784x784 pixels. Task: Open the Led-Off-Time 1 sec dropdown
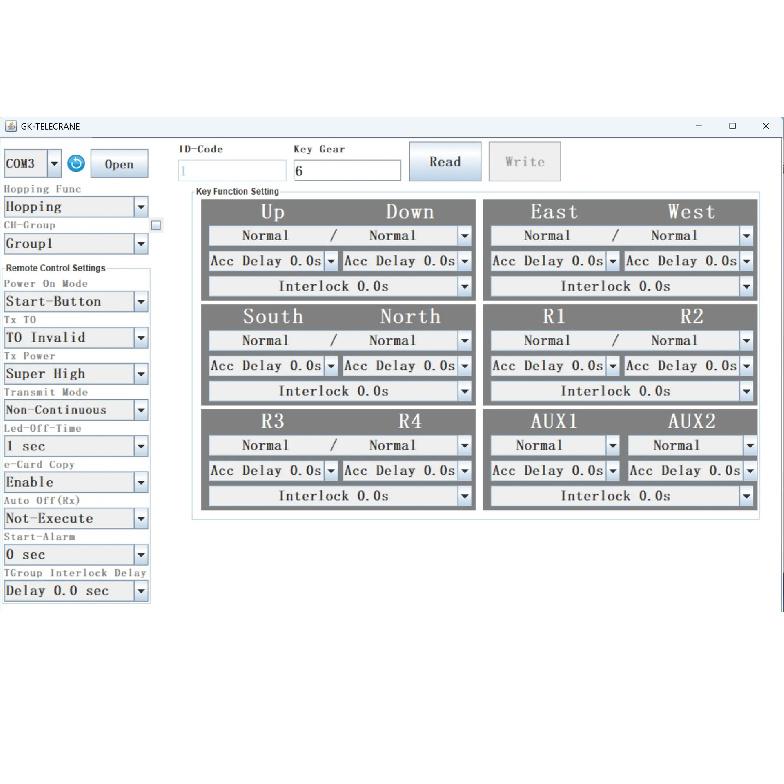coord(76,446)
